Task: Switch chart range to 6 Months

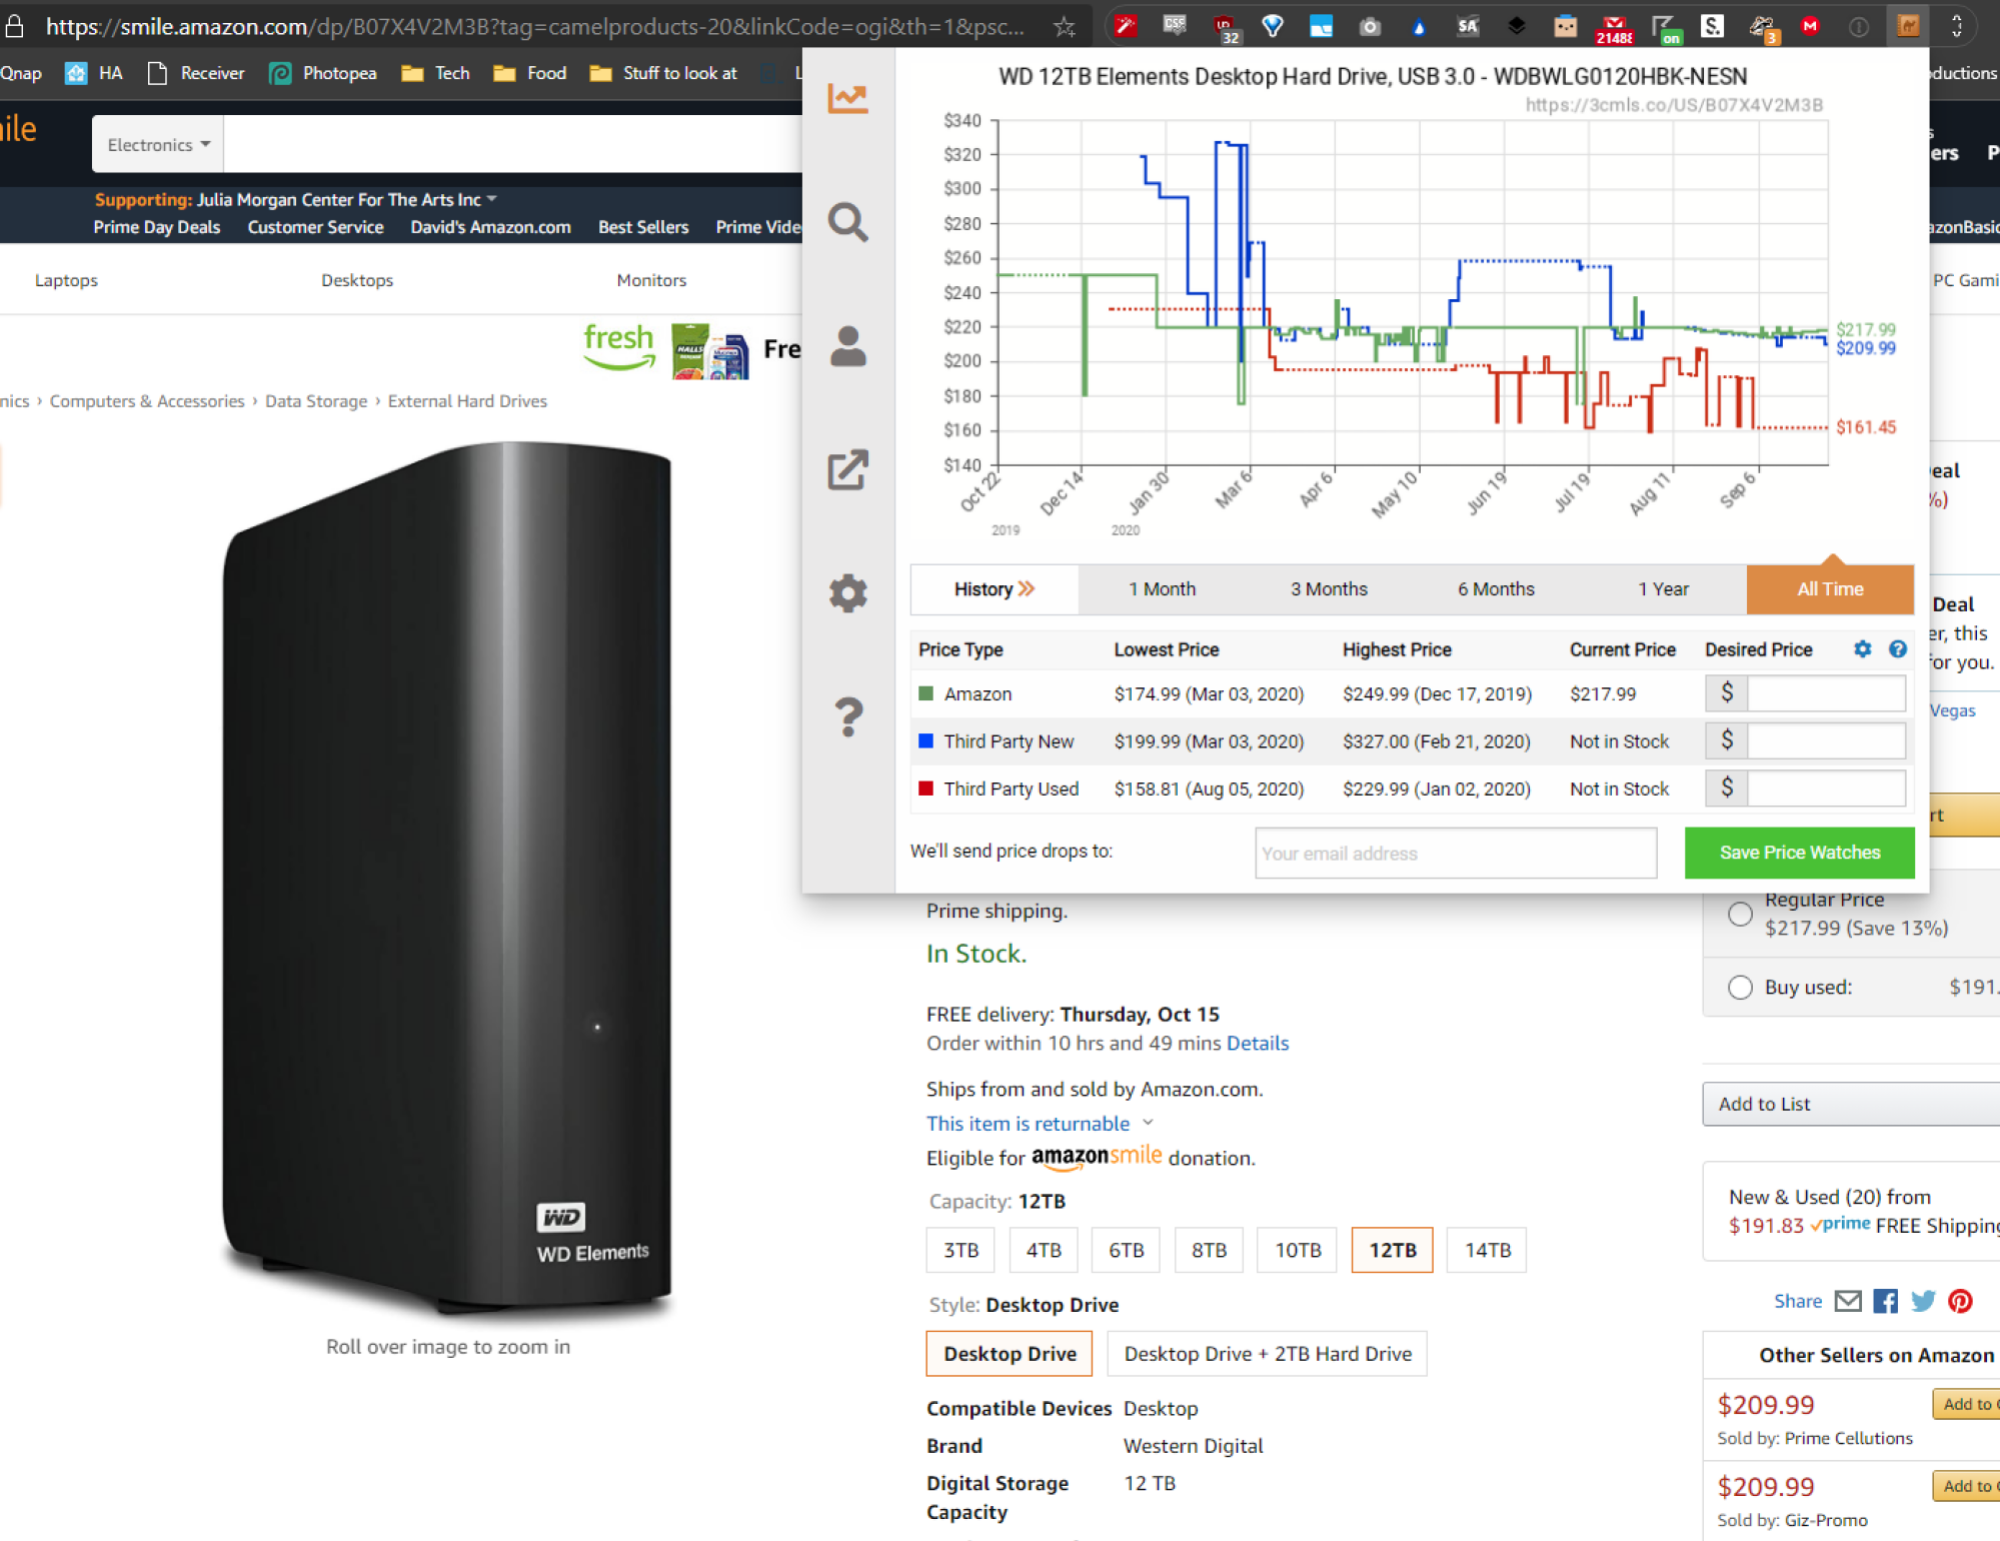Action: click(1496, 589)
